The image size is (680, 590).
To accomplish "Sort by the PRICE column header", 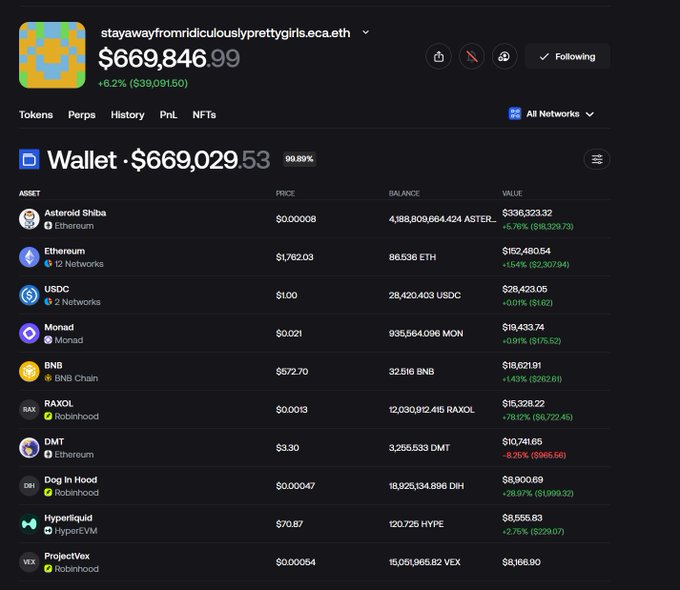I will [285, 193].
